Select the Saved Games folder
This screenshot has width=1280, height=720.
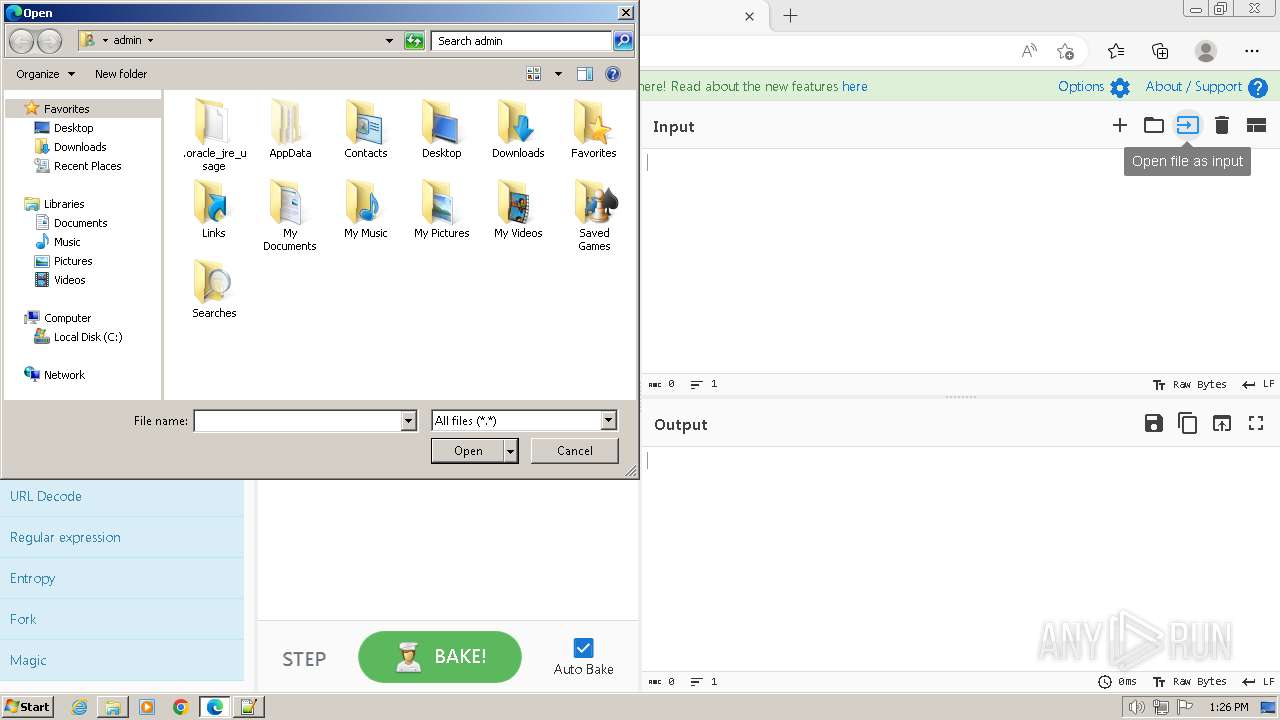pyautogui.click(x=594, y=214)
